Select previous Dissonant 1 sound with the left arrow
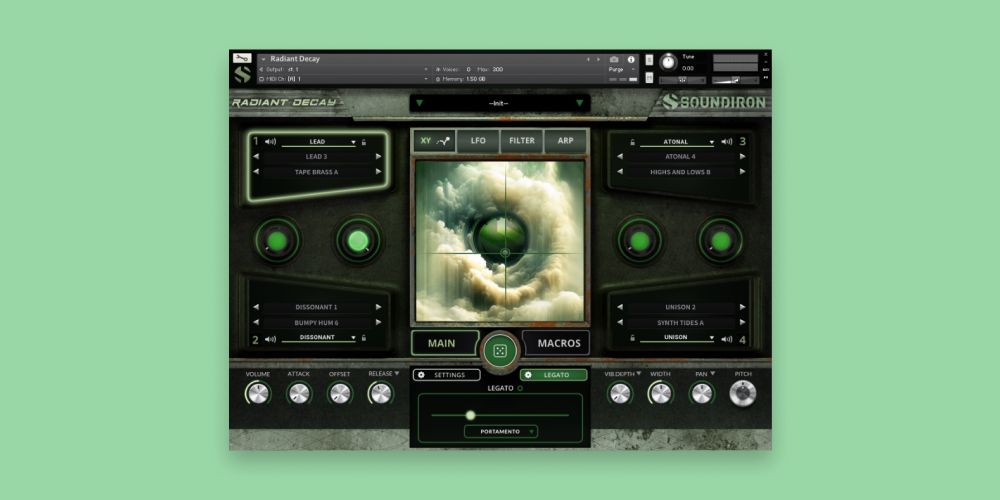Image resolution: width=1000 pixels, height=500 pixels. point(256,307)
